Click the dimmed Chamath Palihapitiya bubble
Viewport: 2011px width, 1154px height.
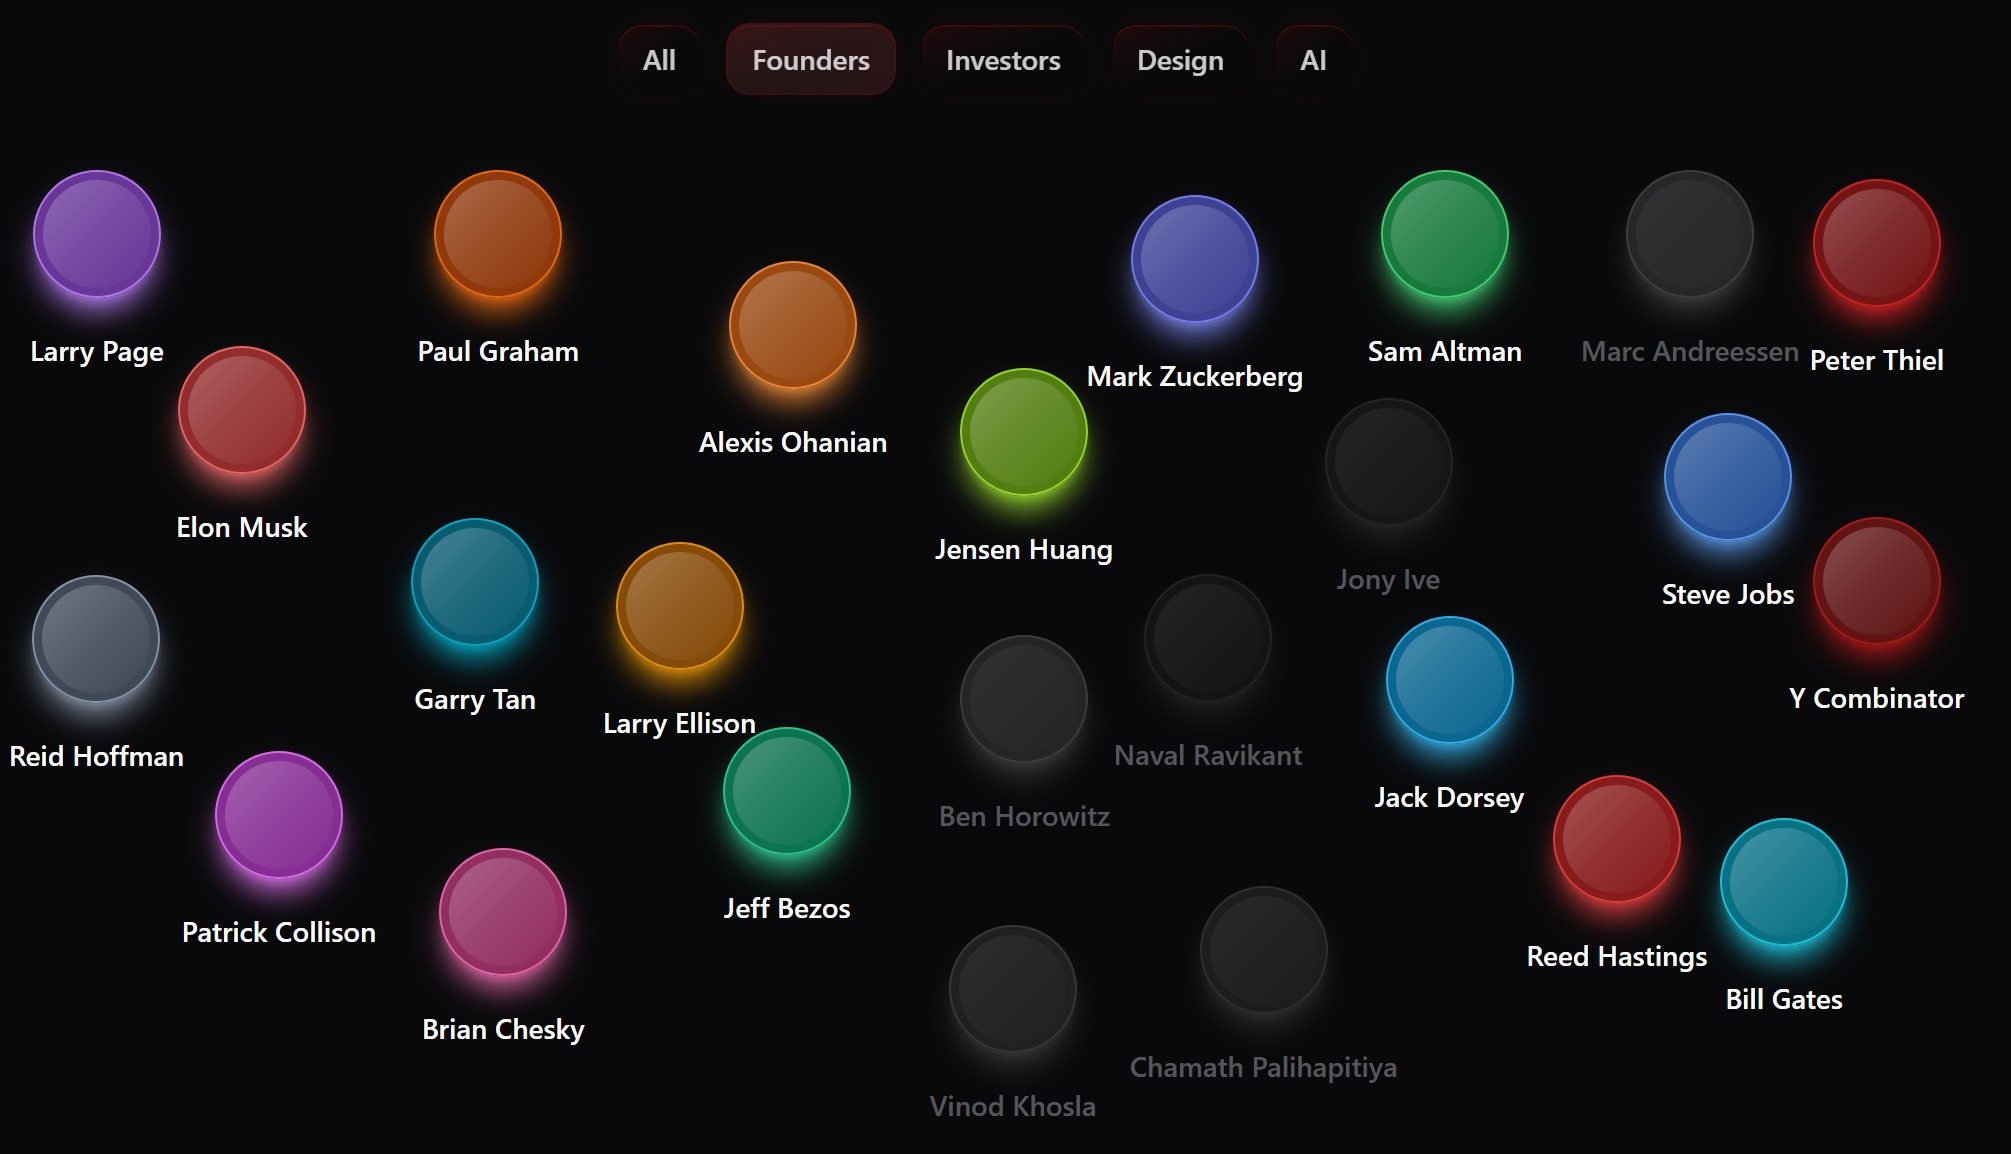point(1264,950)
